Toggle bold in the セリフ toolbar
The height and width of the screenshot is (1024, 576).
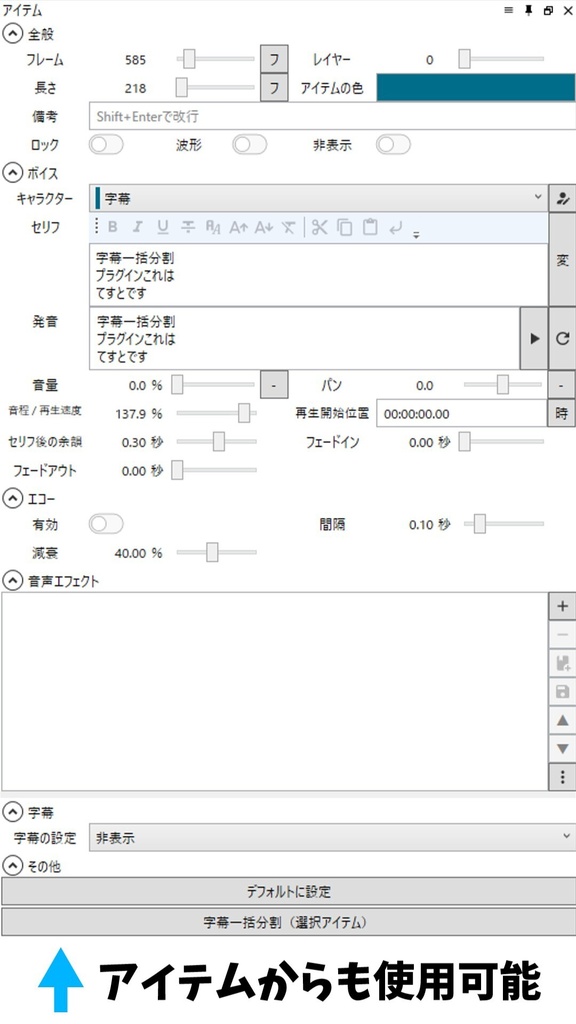[x=112, y=227]
